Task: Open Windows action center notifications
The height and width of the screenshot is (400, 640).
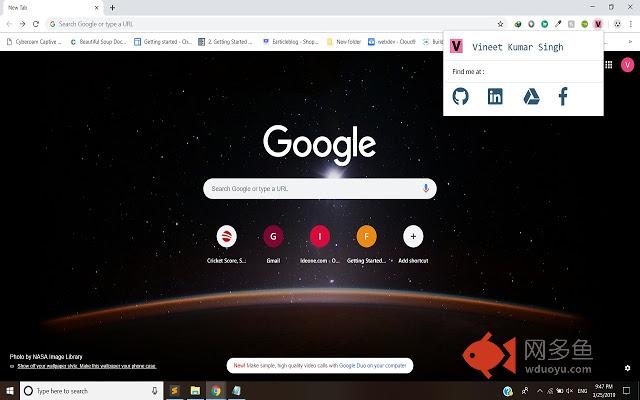Action: coord(627,391)
